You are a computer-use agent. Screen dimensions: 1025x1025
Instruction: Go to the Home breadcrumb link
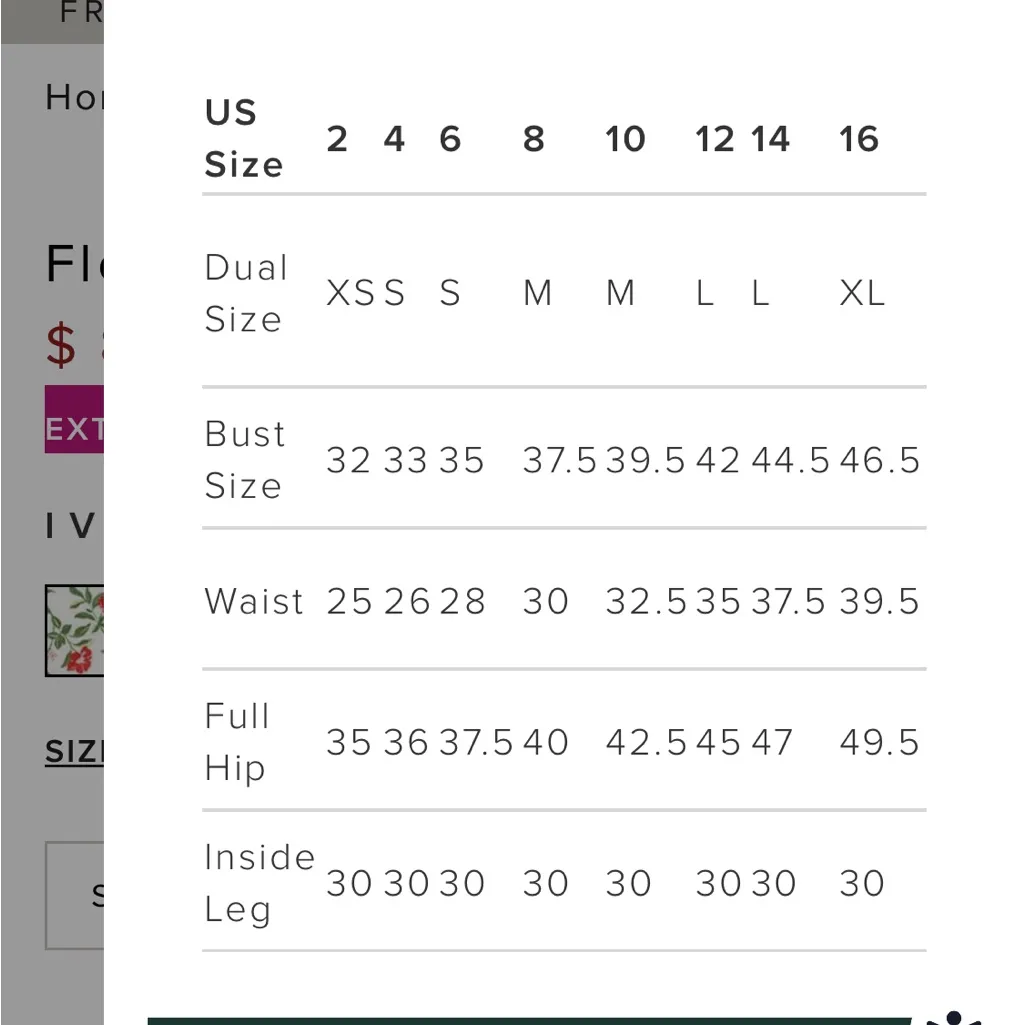74,97
